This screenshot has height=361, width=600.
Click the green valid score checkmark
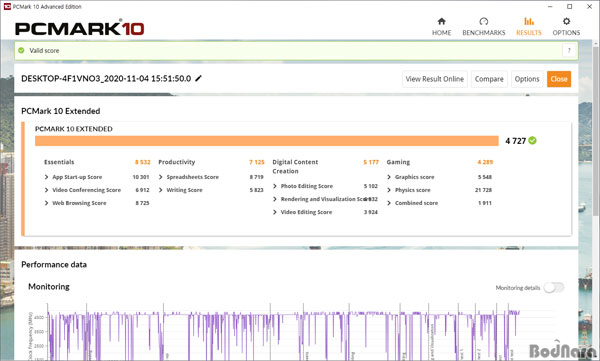coord(21,51)
